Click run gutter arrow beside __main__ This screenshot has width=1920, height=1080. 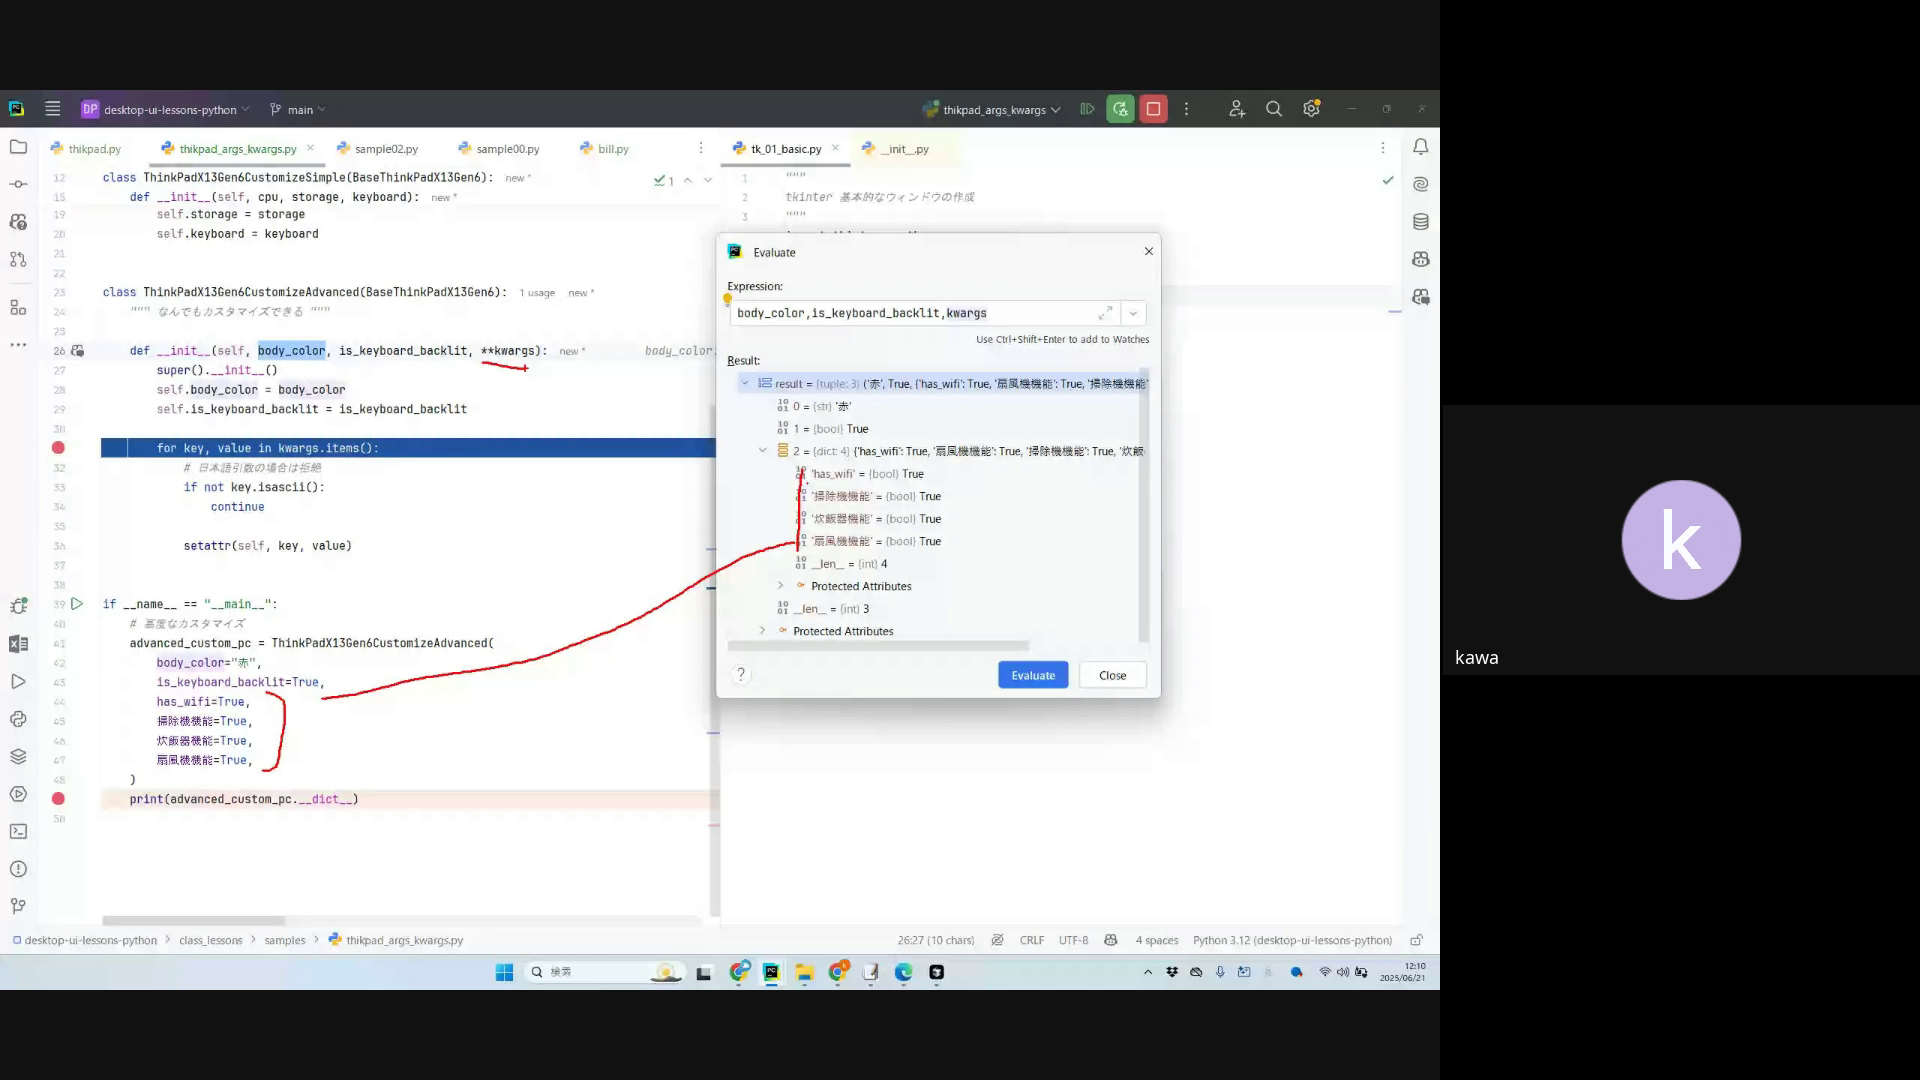pos(77,604)
